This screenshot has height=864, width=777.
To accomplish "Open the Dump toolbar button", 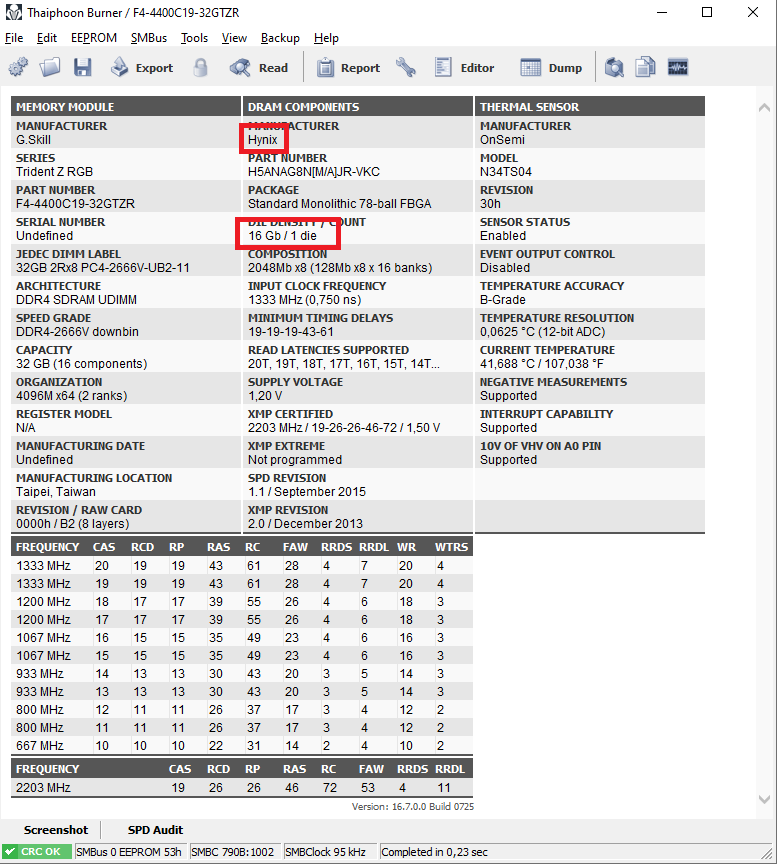I will point(551,68).
